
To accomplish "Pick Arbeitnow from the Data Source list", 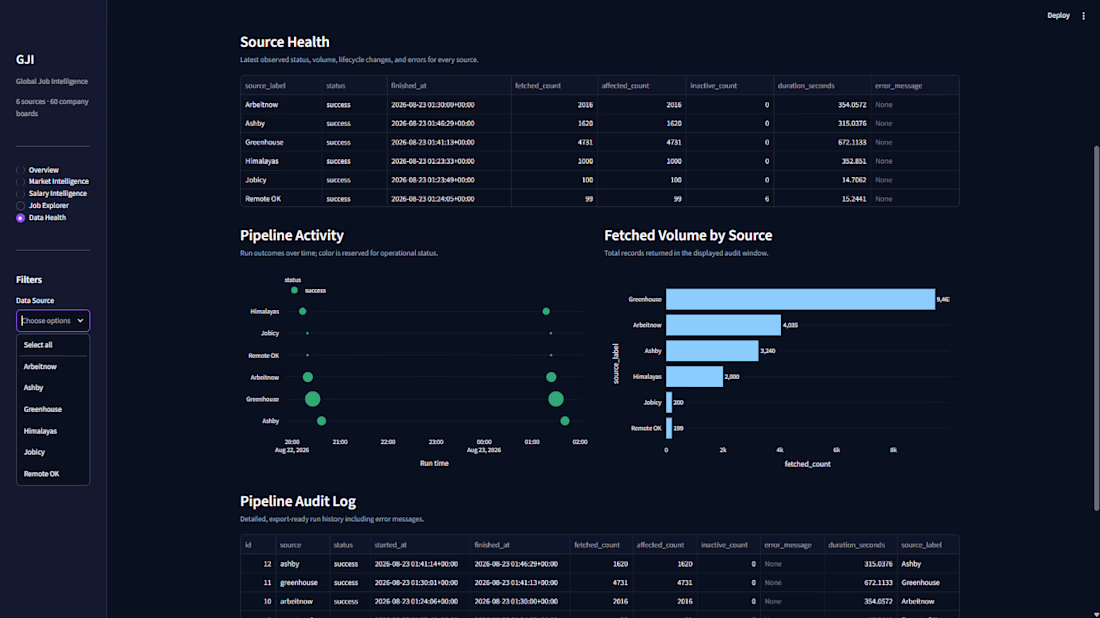I will 53,367.
